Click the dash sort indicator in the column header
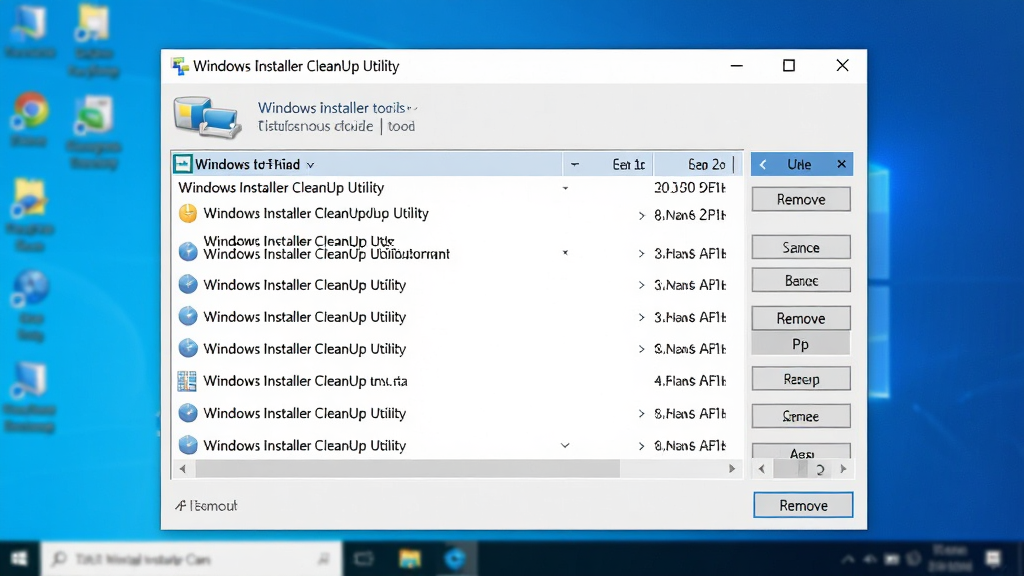This screenshot has height=576, width=1024. [x=575, y=165]
